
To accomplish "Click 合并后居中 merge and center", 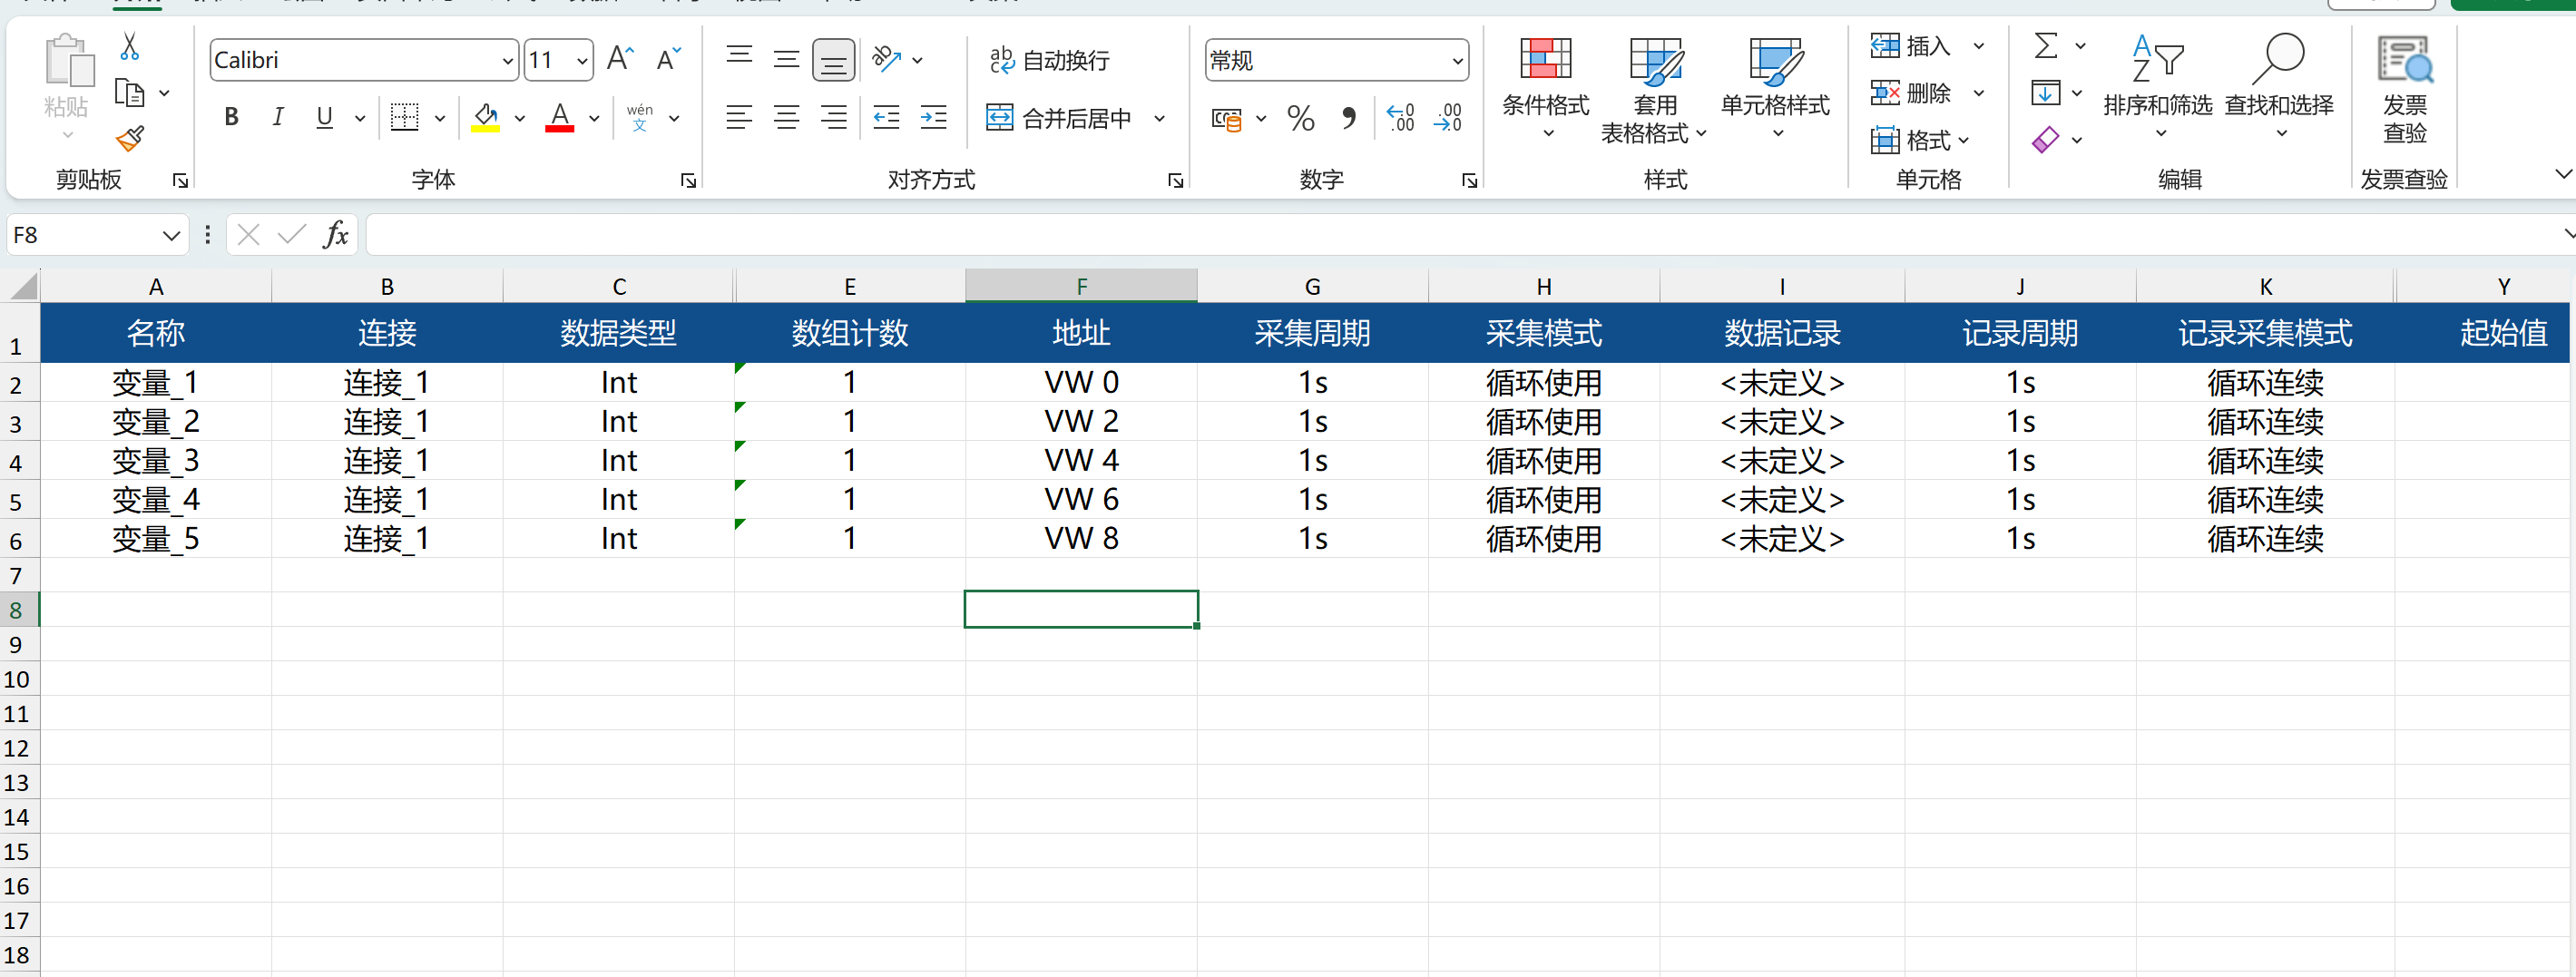I will [1058, 118].
